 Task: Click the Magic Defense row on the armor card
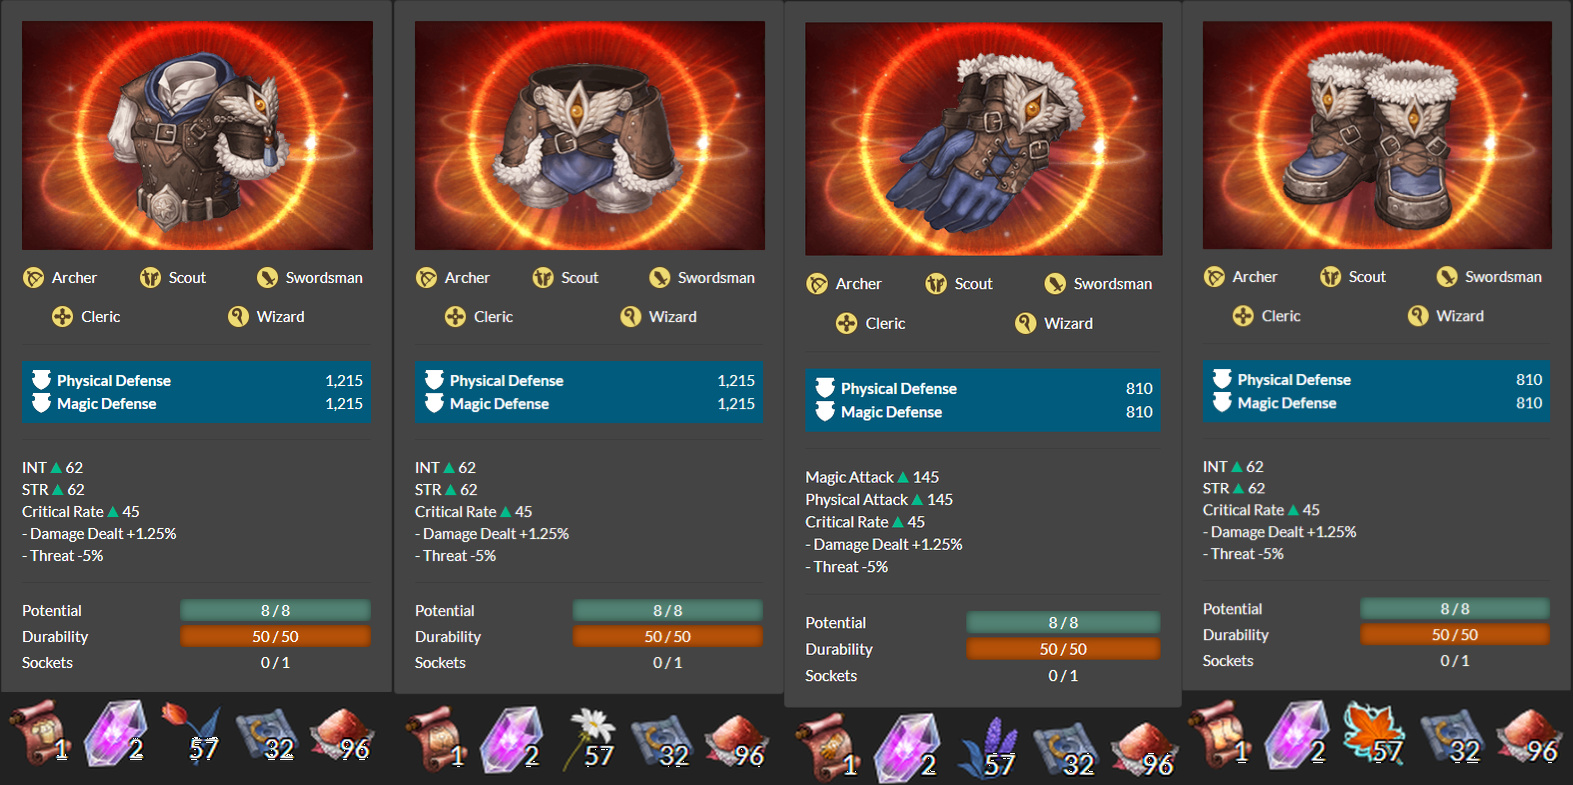click(x=197, y=404)
